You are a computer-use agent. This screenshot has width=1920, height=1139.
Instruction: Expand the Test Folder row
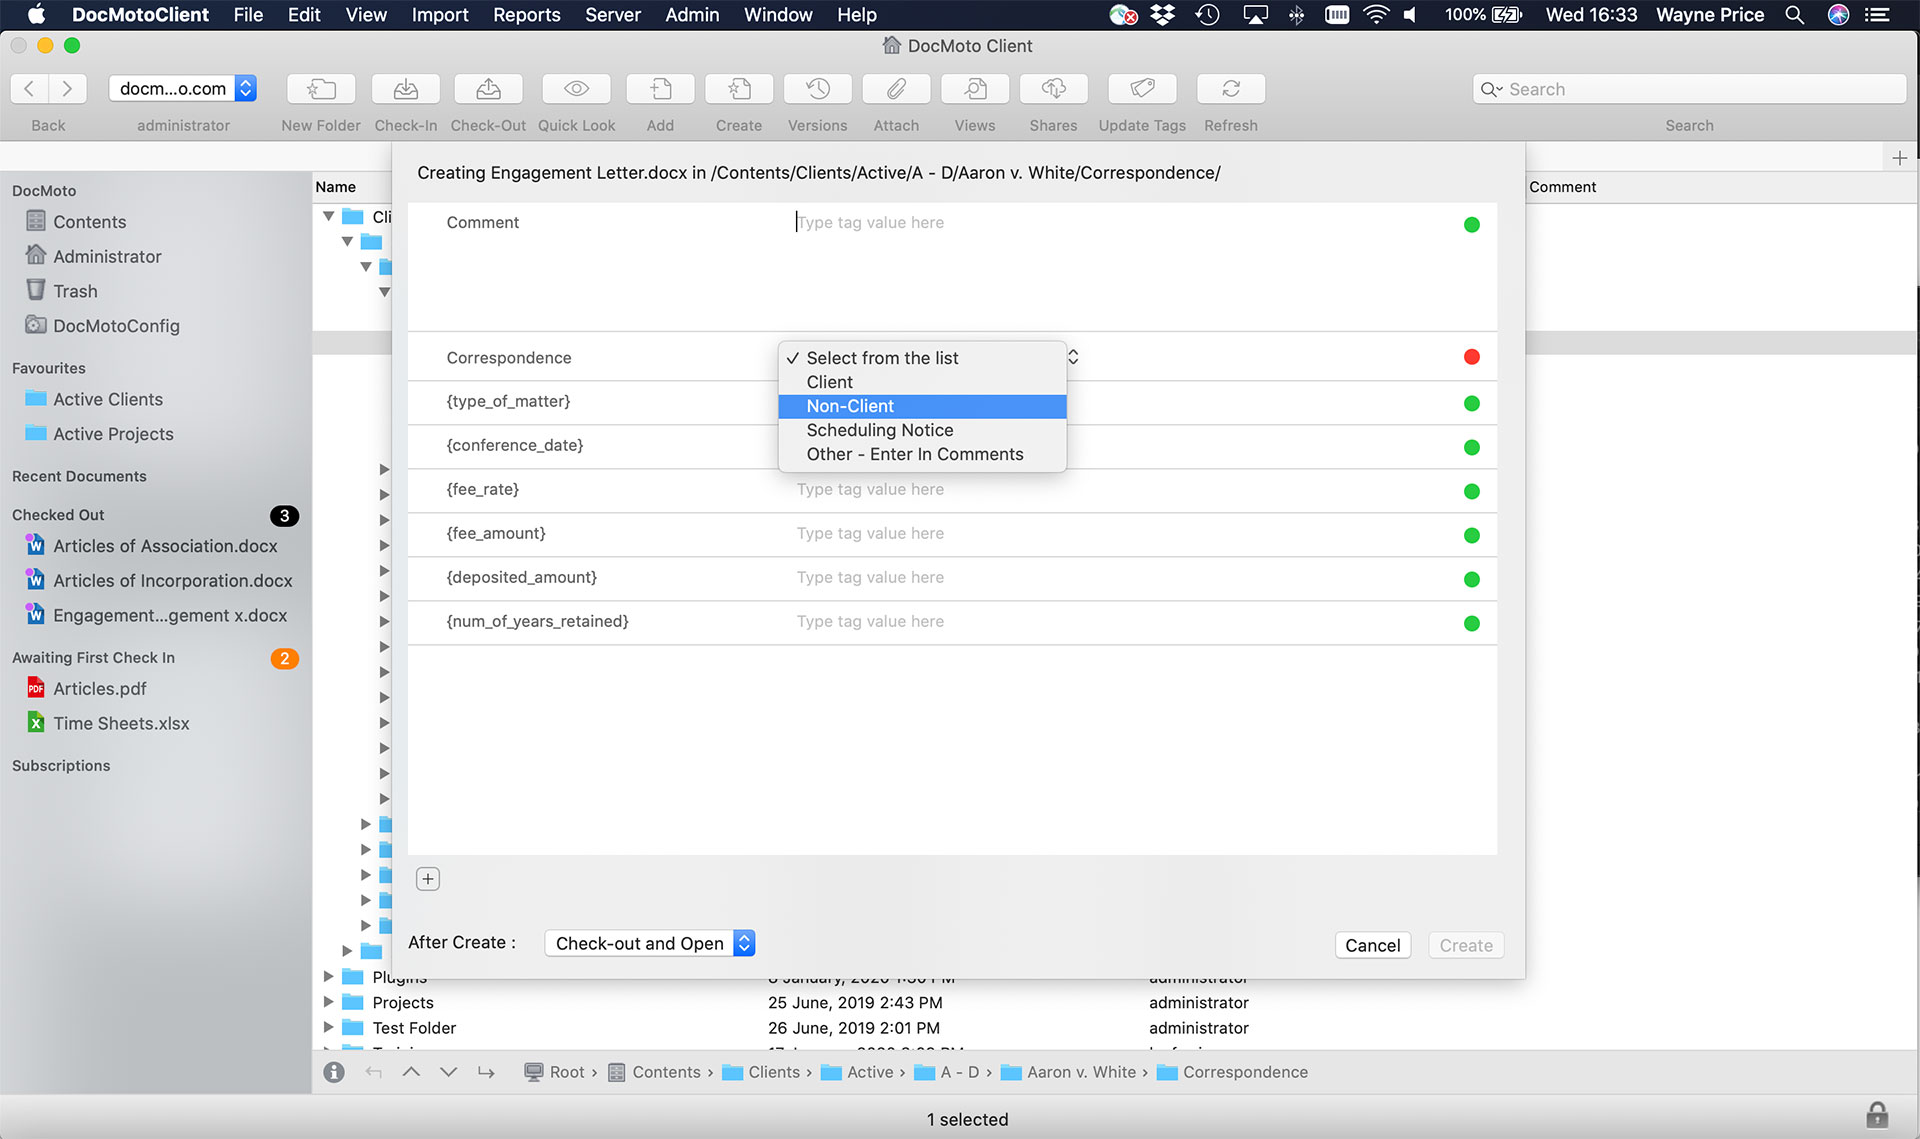328,1027
